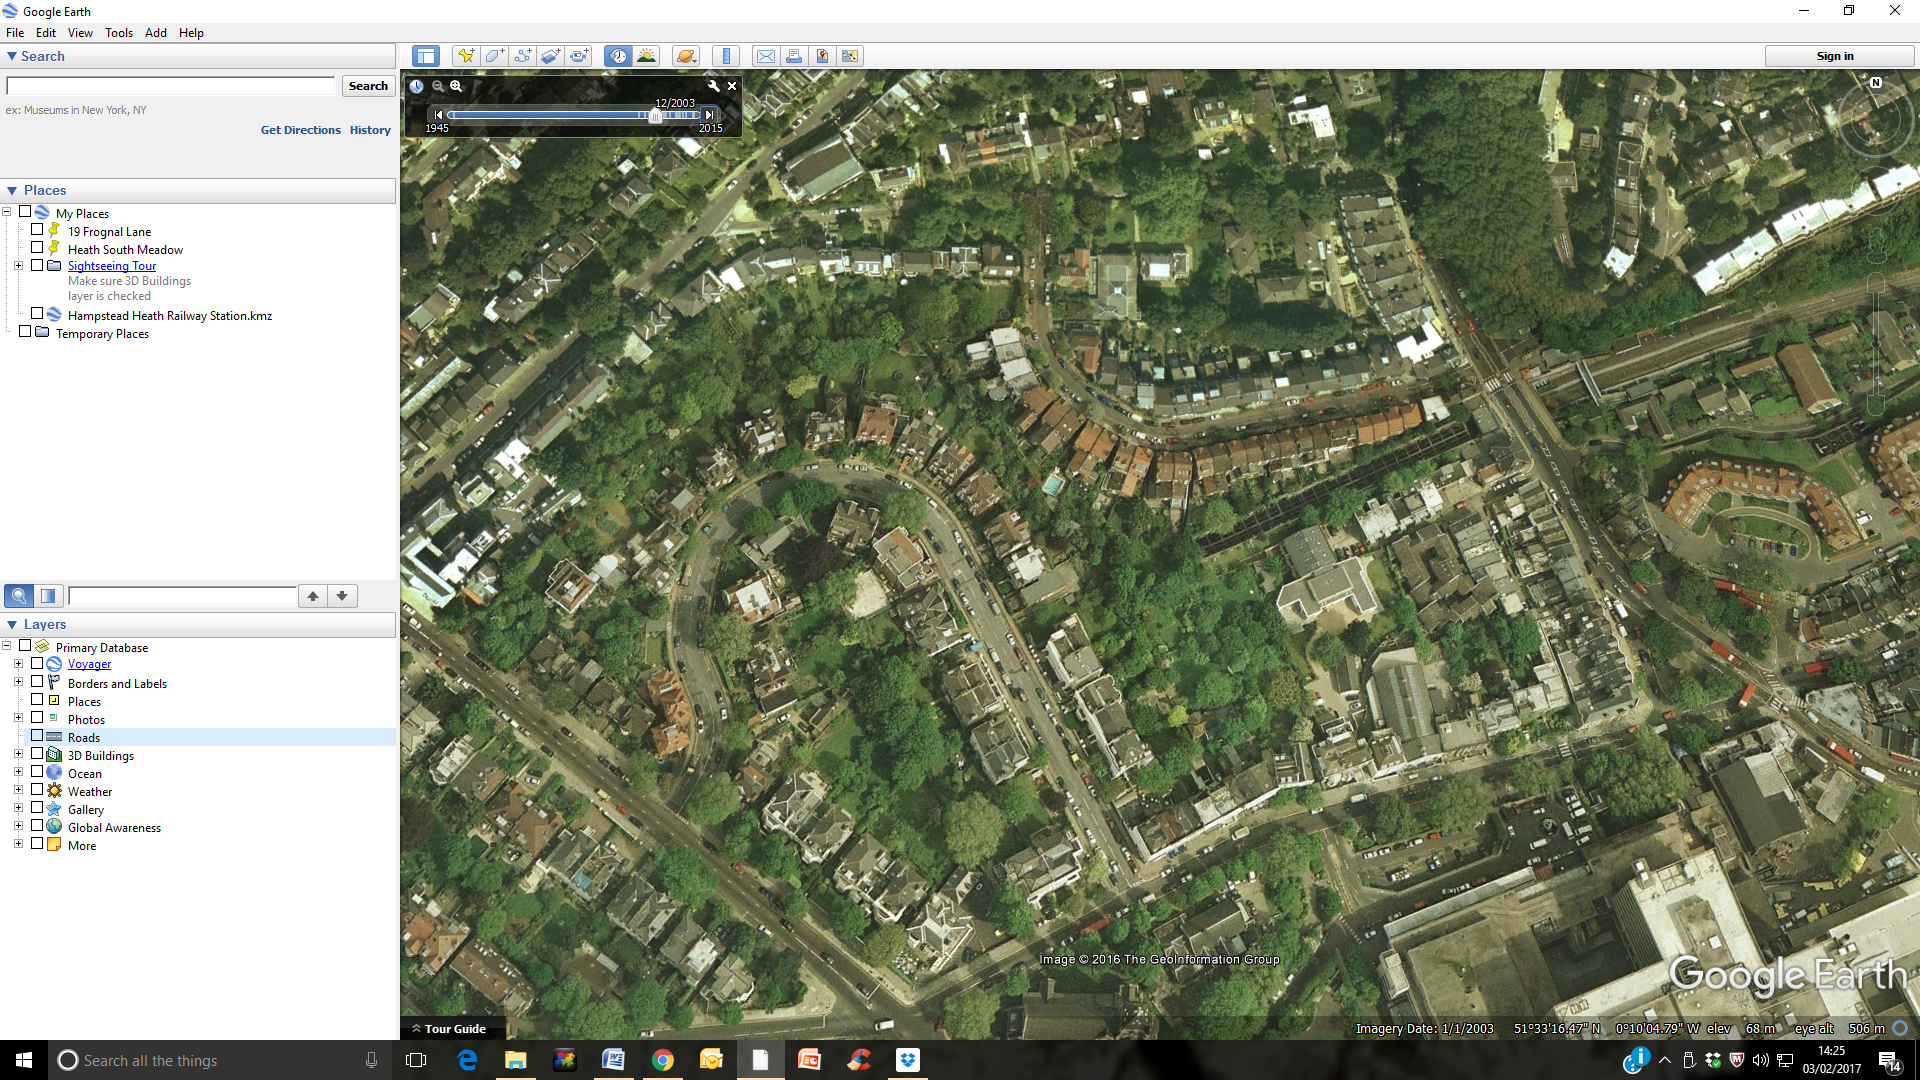Open the Add menu
The image size is (1920, 1080).
point(156,32)
